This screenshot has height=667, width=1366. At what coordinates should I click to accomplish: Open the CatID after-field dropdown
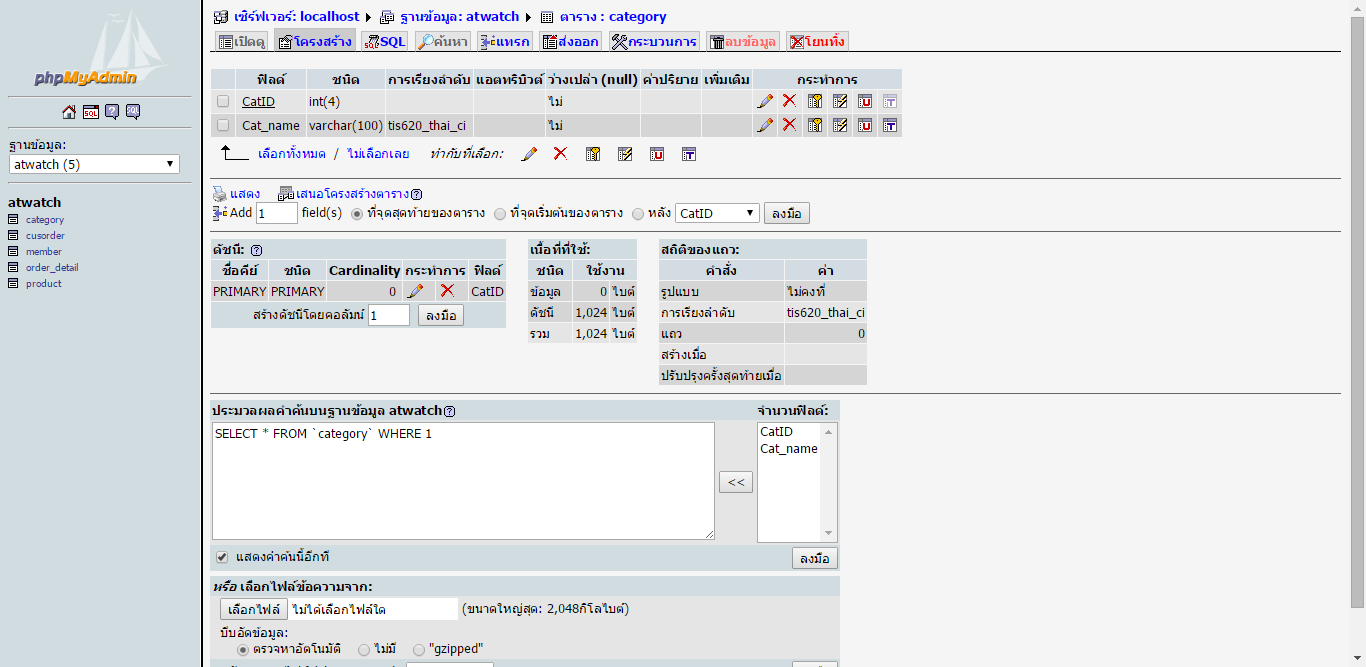point(718,213)
